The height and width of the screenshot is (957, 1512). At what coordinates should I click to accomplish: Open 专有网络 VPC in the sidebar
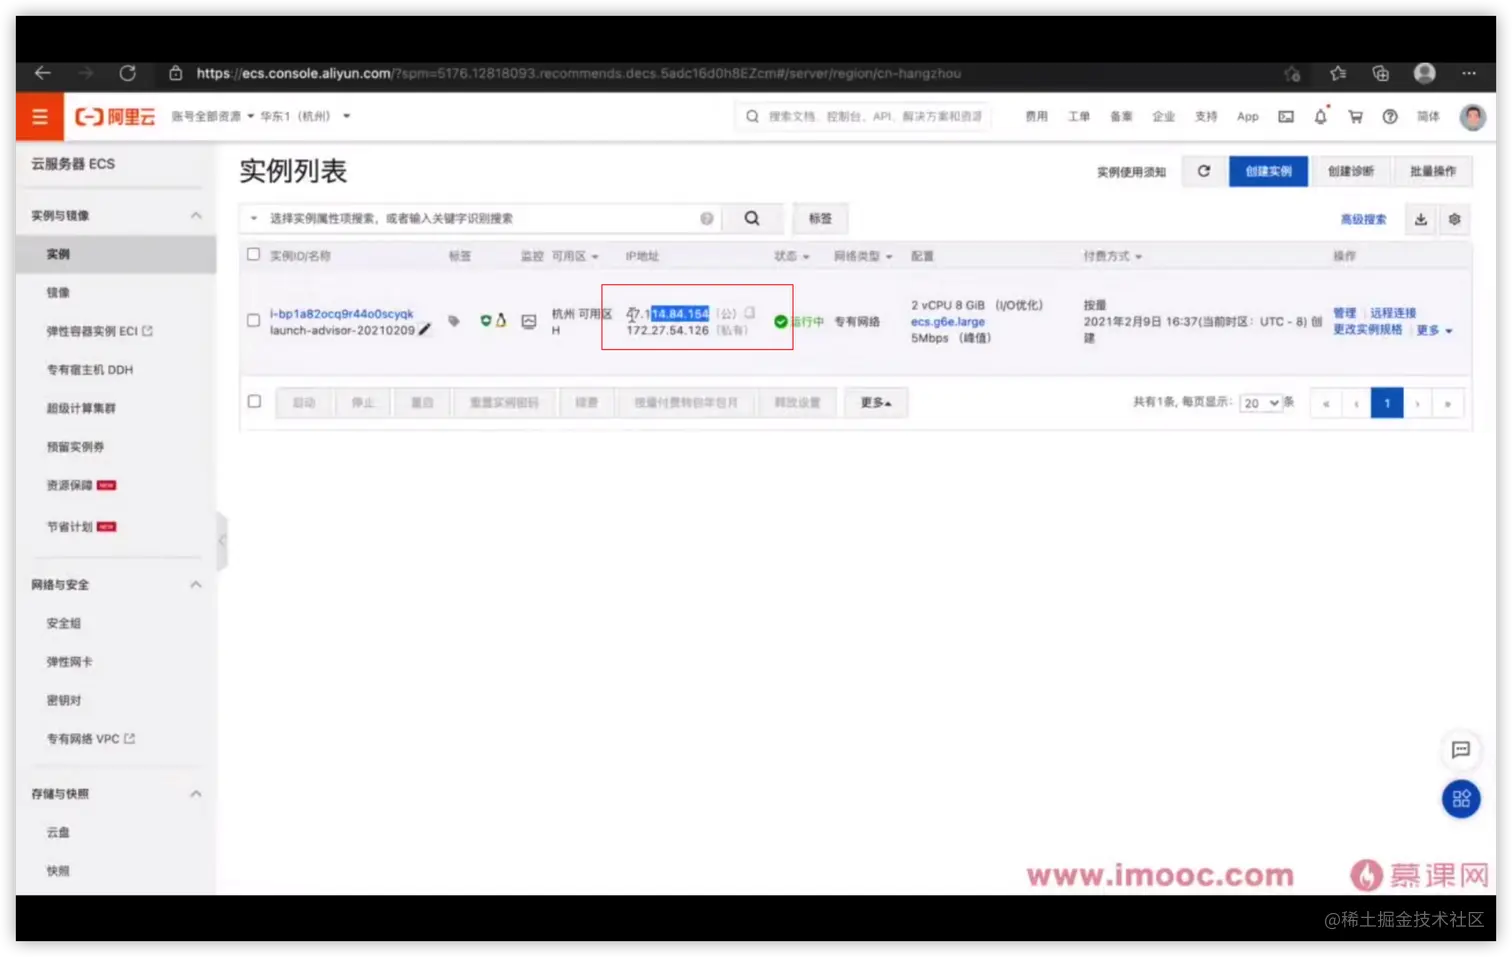90,739
